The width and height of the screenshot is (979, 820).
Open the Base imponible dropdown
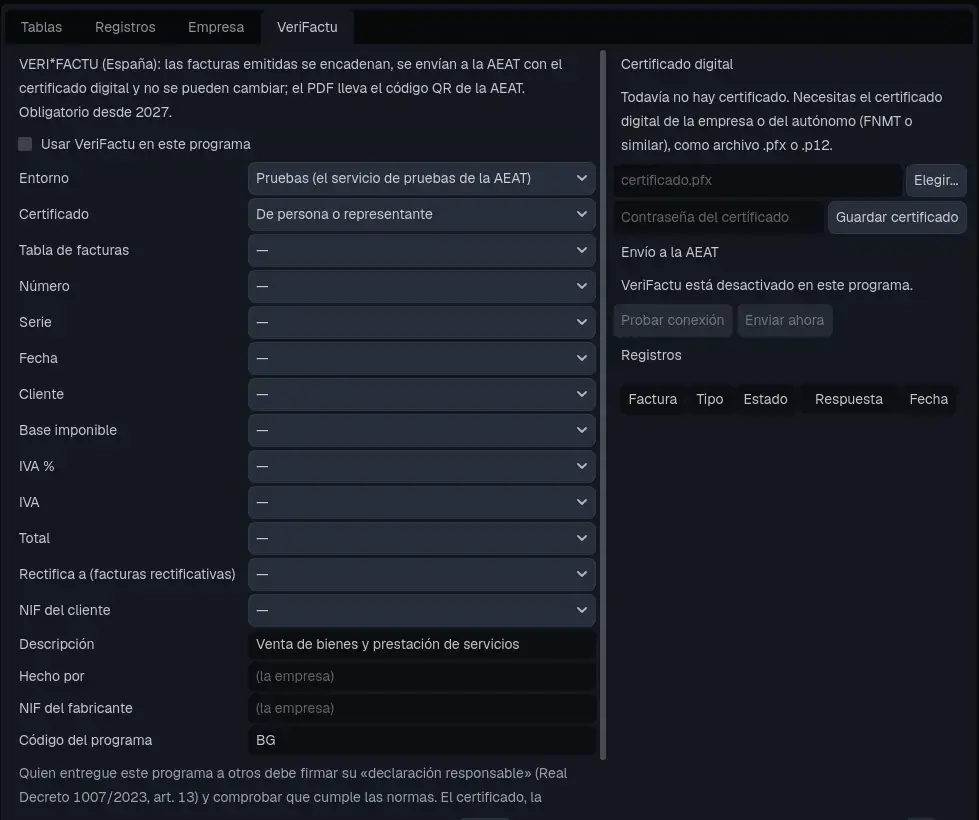421,430
